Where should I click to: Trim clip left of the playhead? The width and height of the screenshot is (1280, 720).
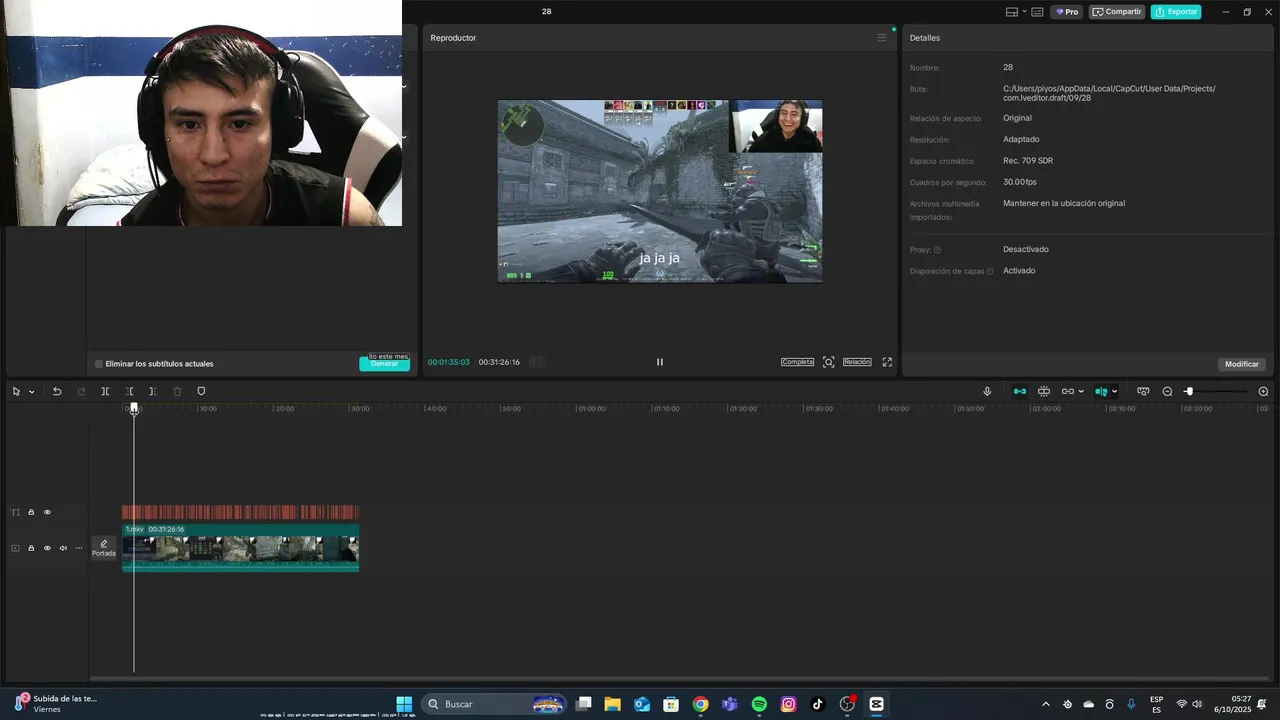129,391
